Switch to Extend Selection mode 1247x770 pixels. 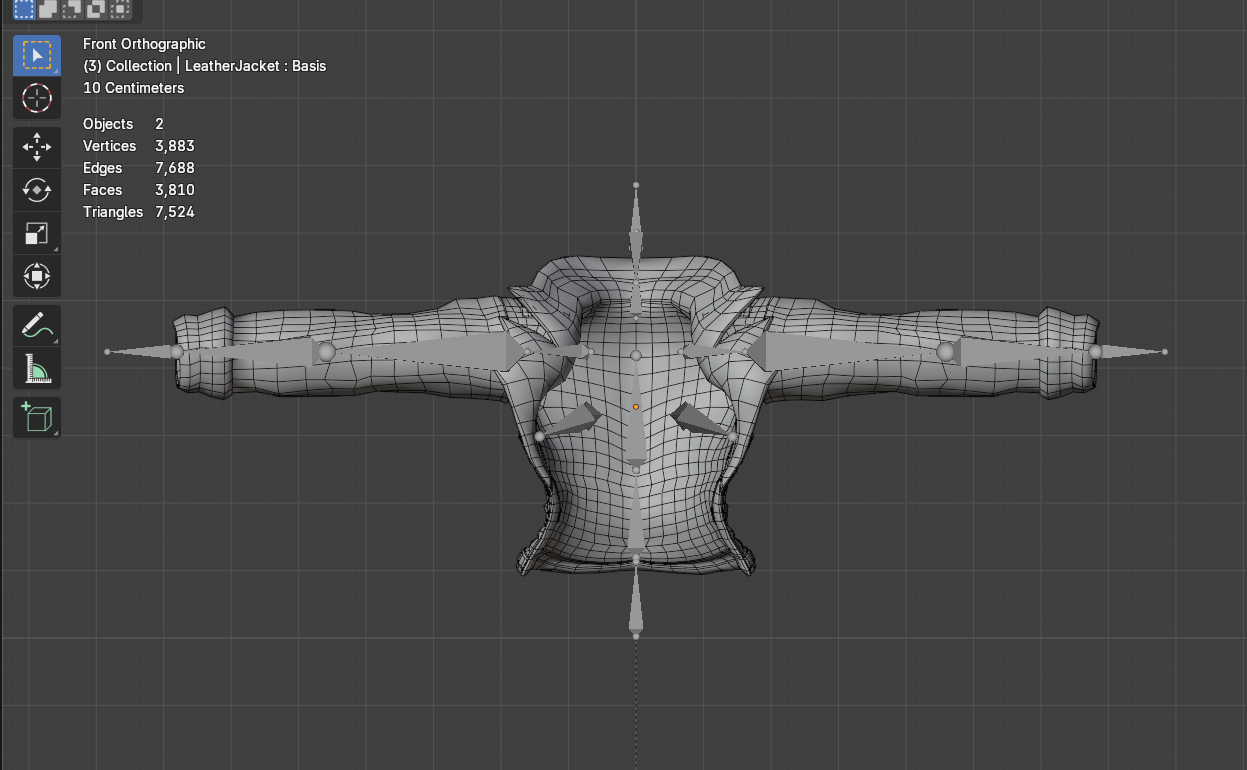(47, 9)
